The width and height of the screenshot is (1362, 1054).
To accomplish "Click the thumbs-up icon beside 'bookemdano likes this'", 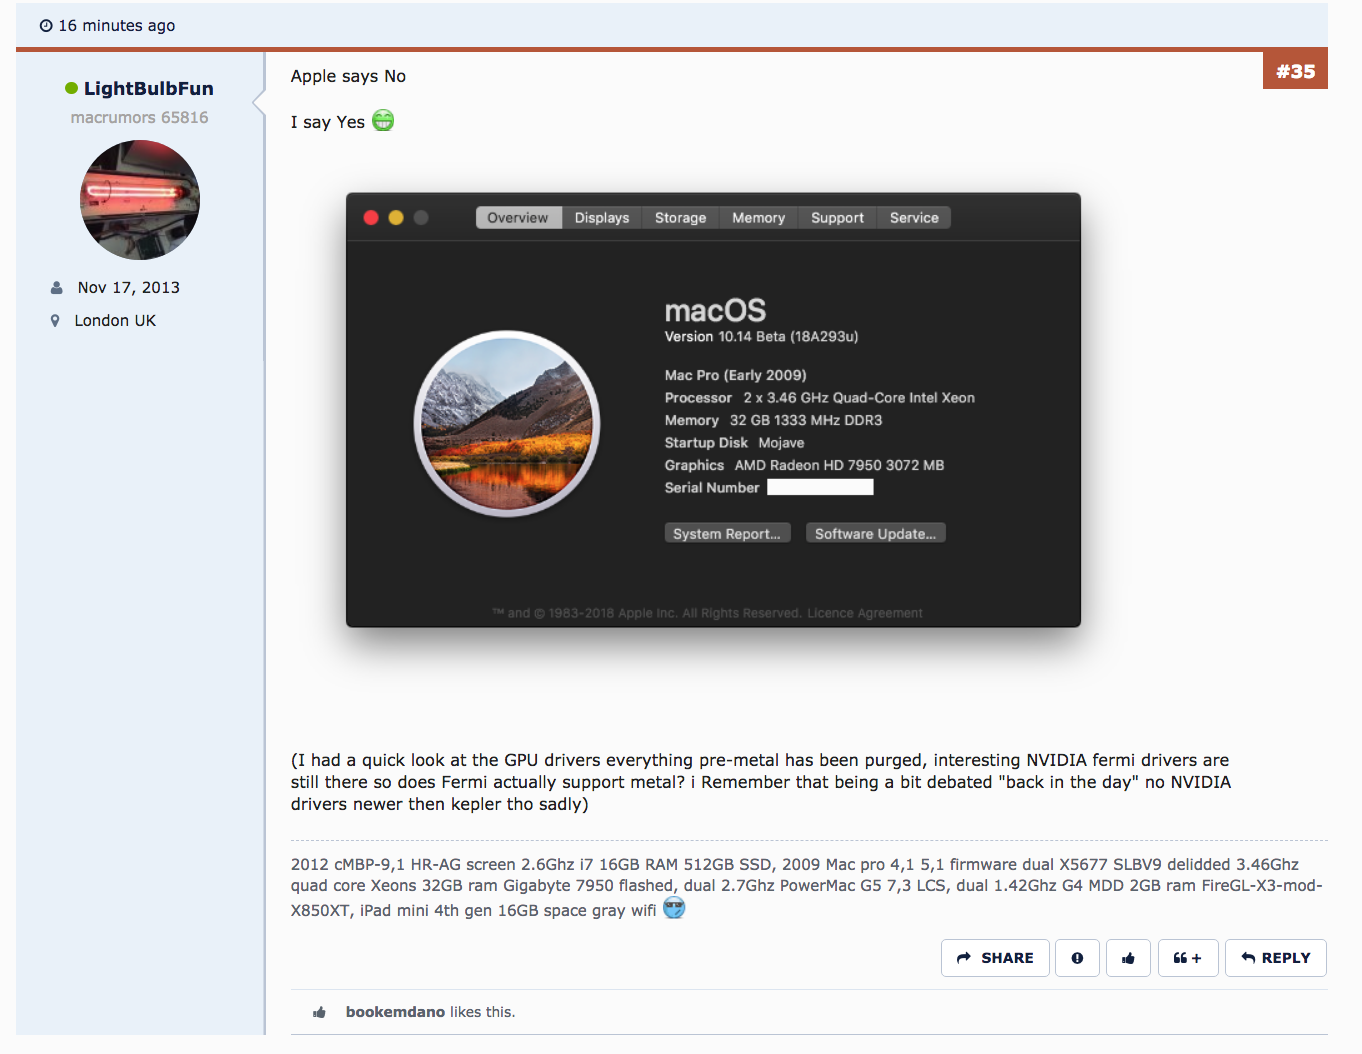I will (x=319, y=1012).
